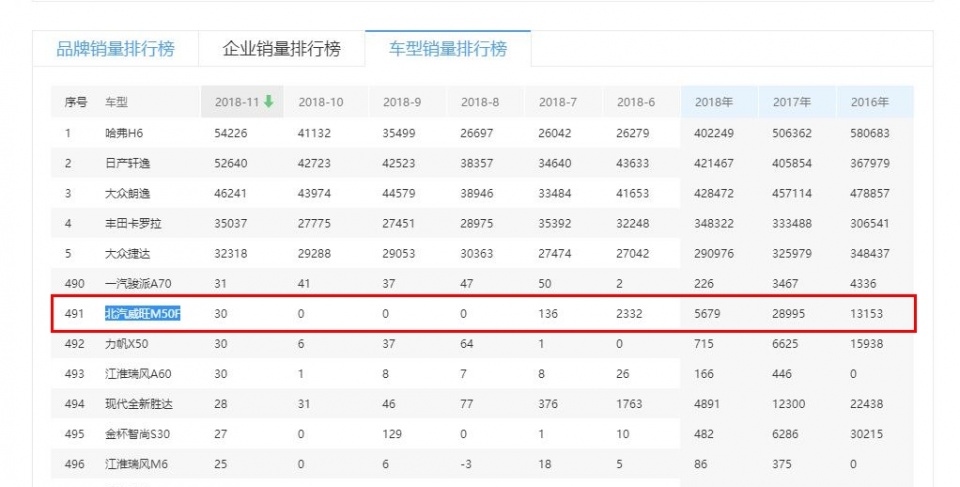960x487 pixels.
Task: Click 哈弗H6 2018 total 402249
Action: coord(714,133)
